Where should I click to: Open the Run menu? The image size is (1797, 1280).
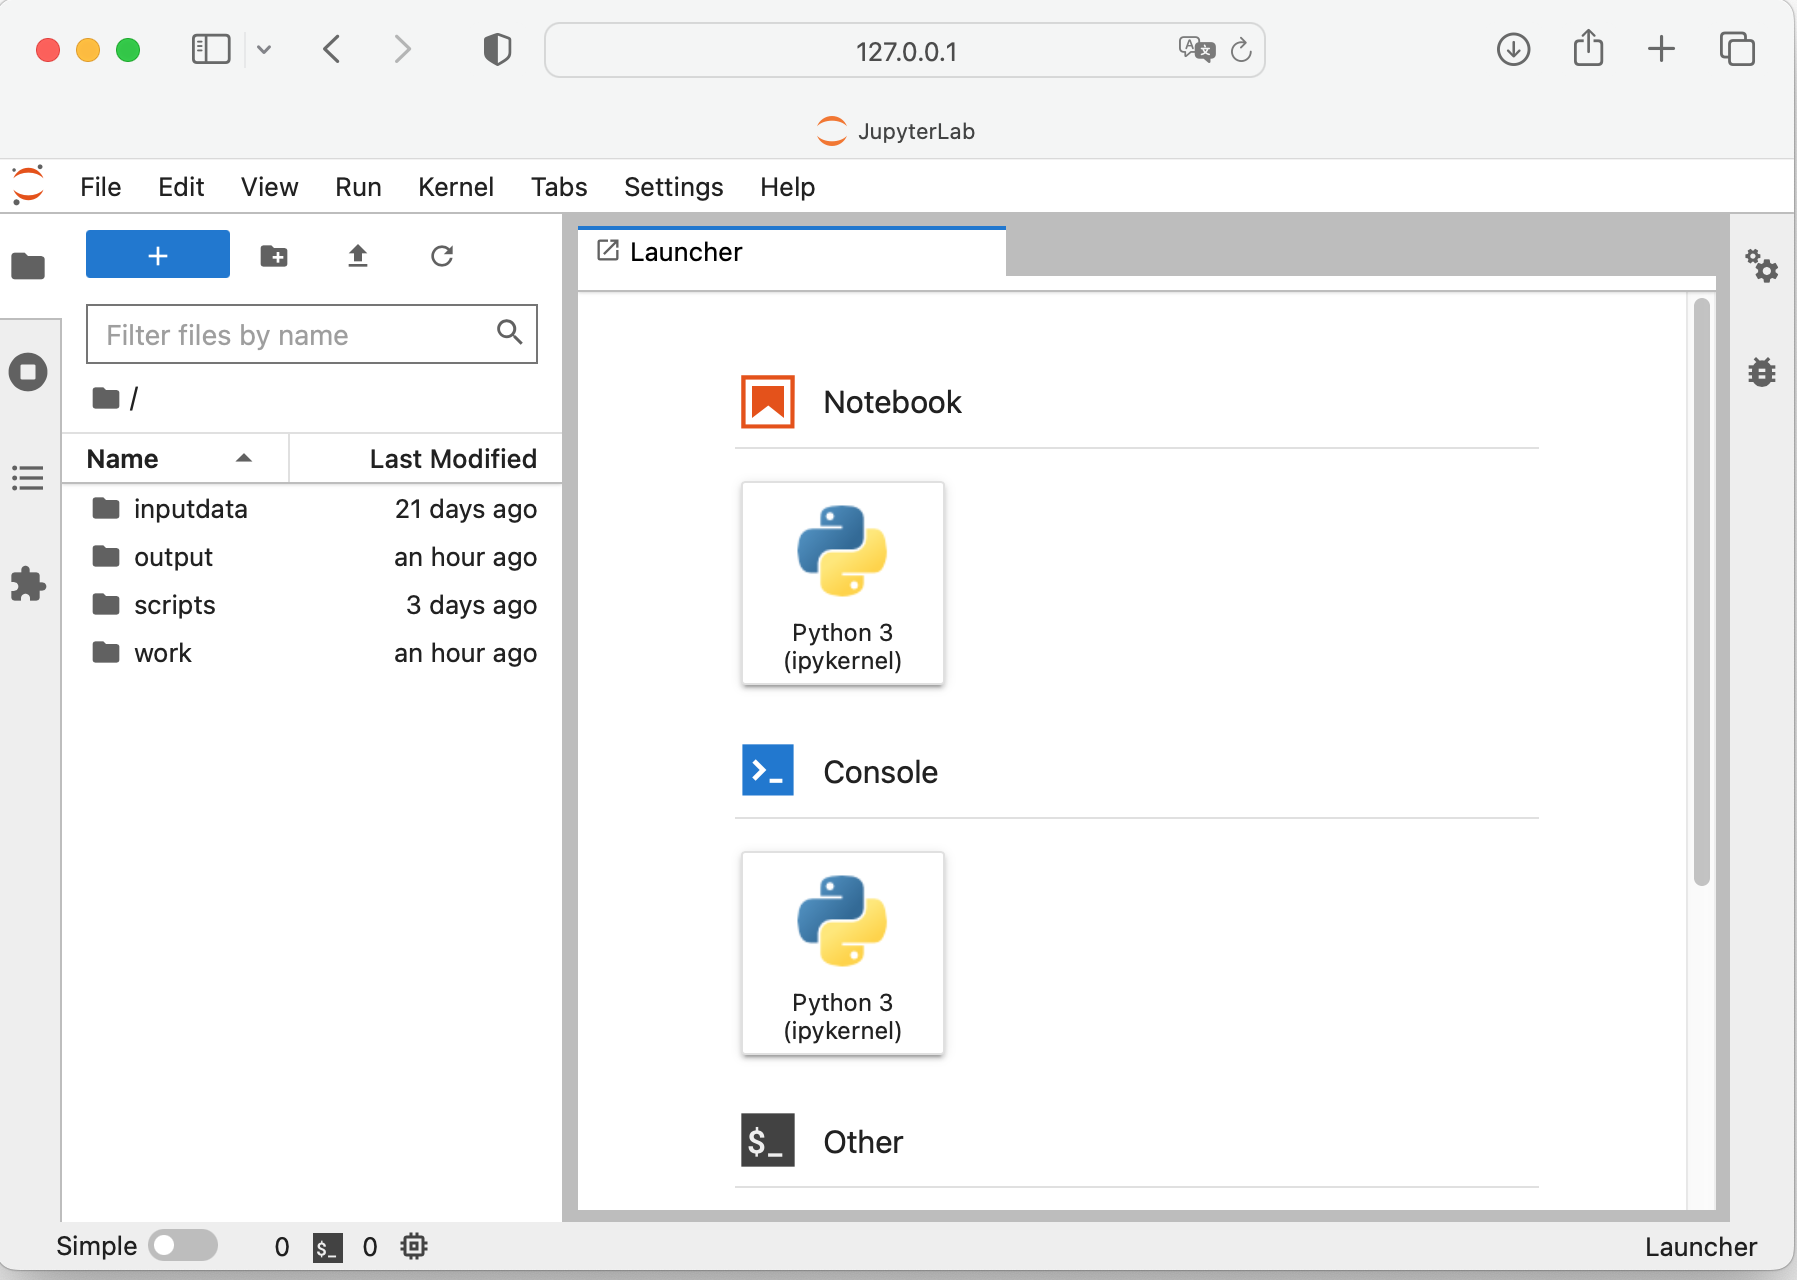(358, 187)
